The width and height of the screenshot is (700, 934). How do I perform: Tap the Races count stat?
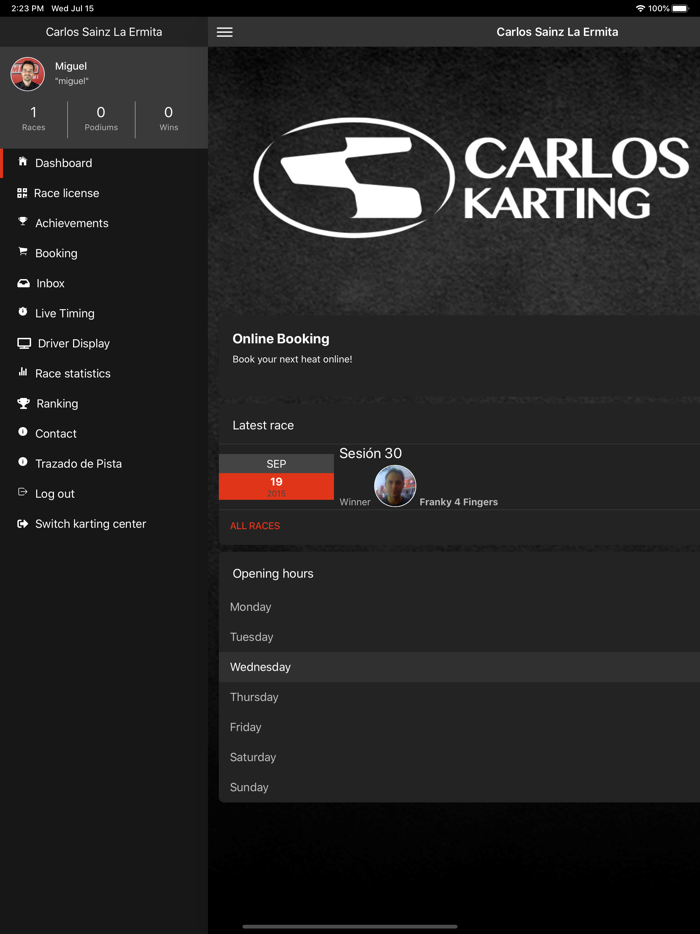33,119
